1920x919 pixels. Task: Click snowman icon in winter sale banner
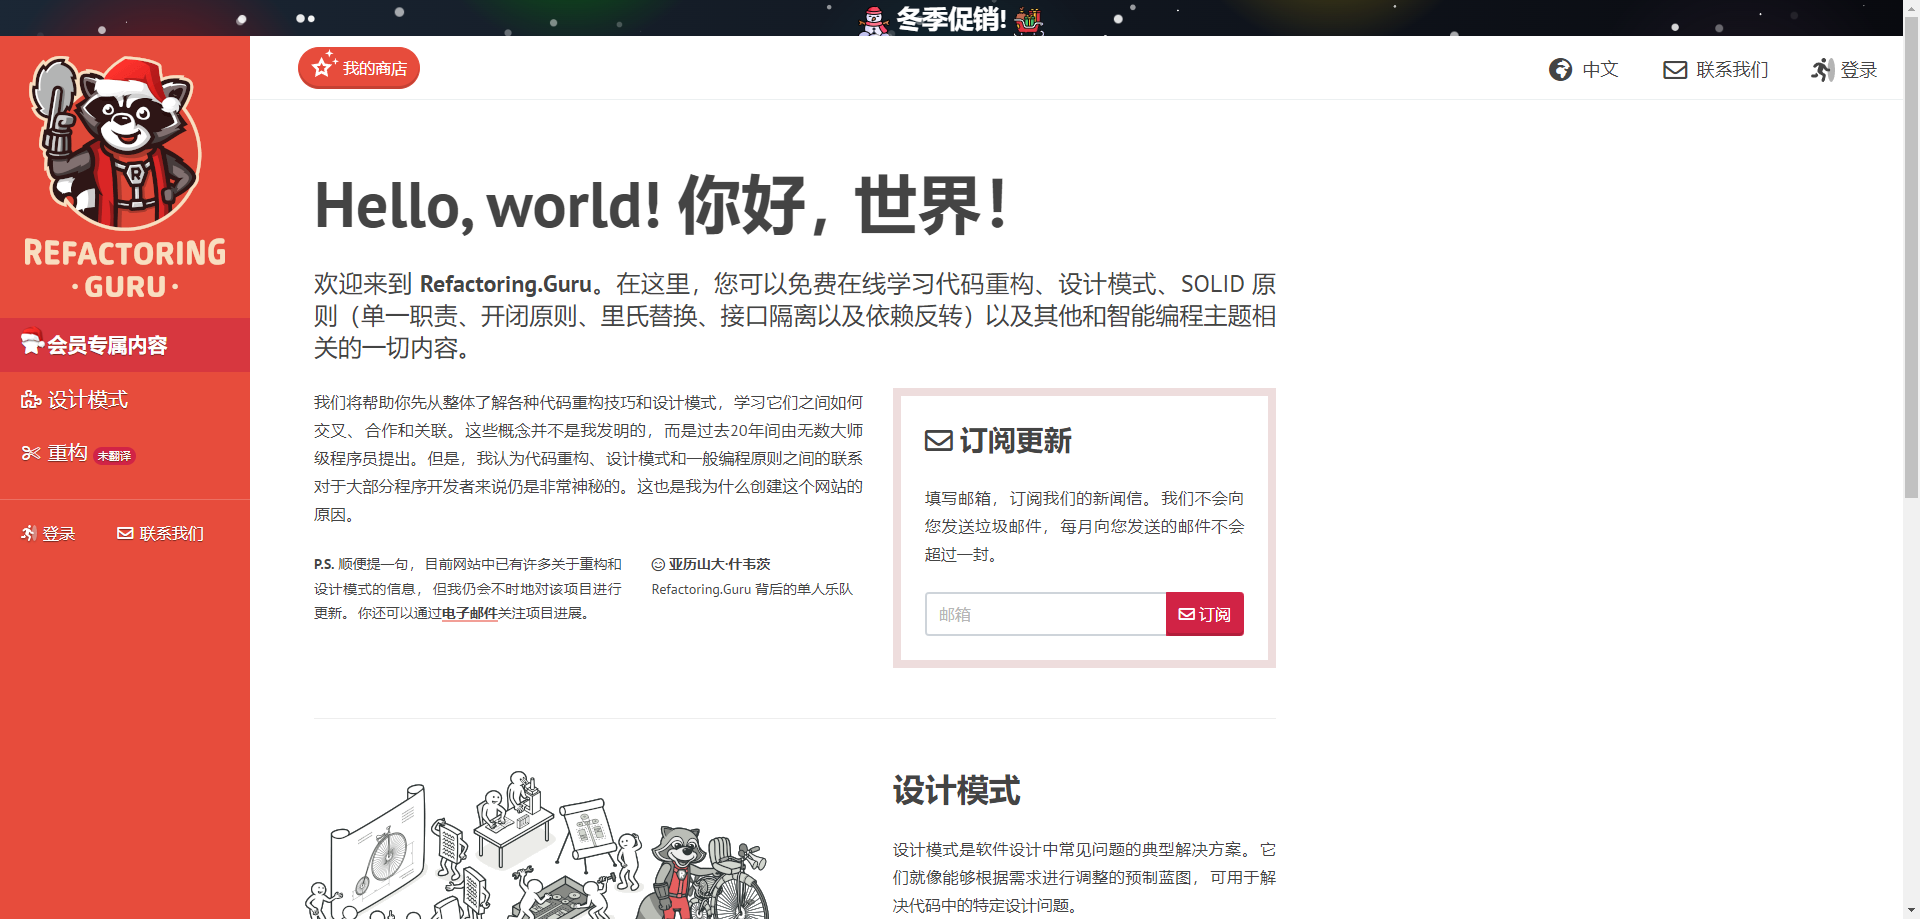click(874, 20)
